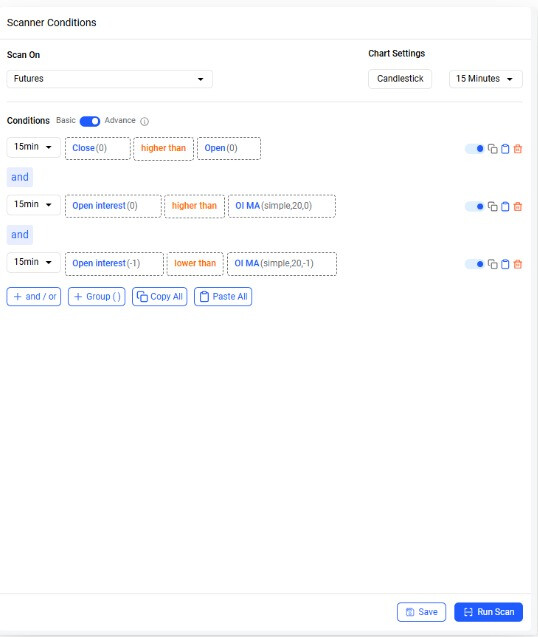
Task: Expand the 15min dropdown on first condition
Action: point(33,147)
